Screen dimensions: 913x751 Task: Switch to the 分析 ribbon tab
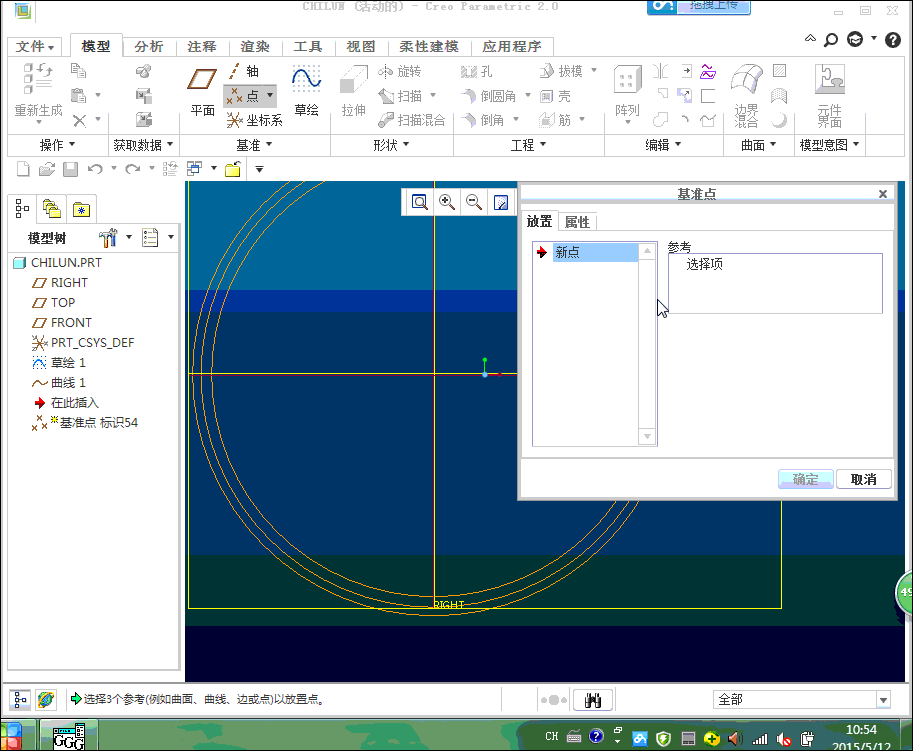point(149,47)
